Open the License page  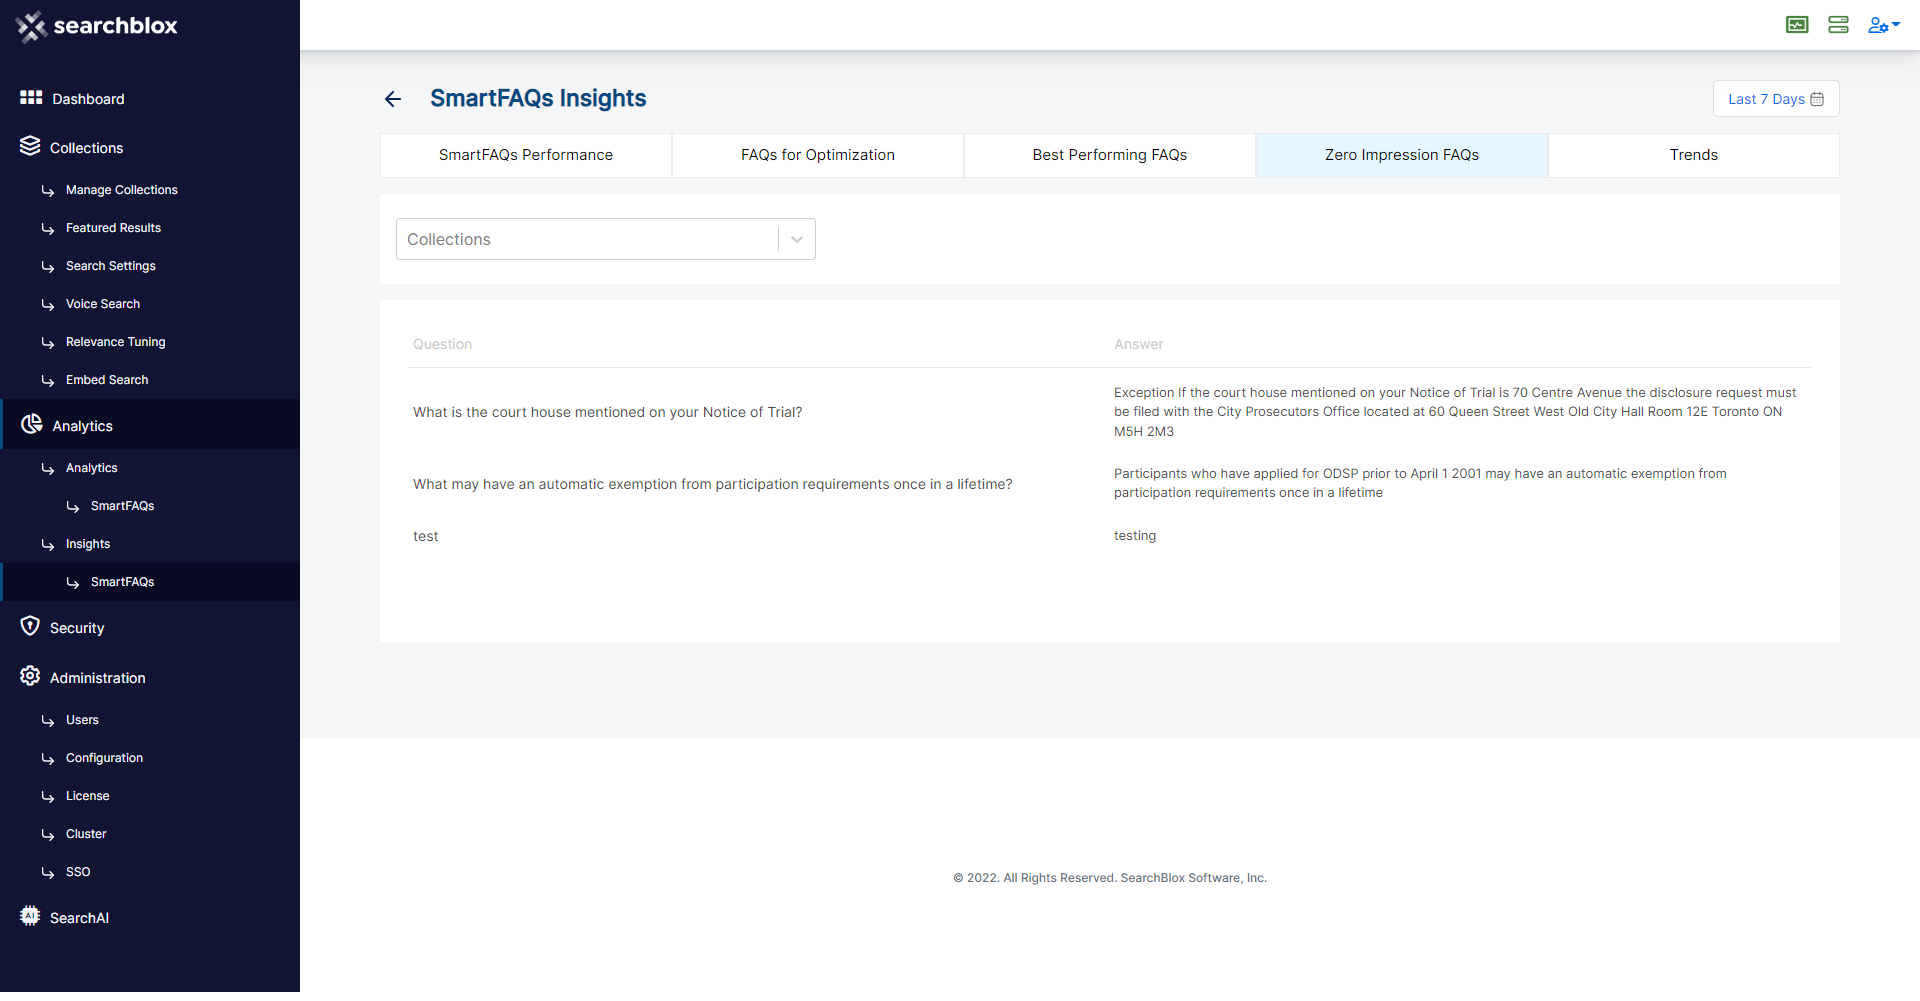pos(88,796)
